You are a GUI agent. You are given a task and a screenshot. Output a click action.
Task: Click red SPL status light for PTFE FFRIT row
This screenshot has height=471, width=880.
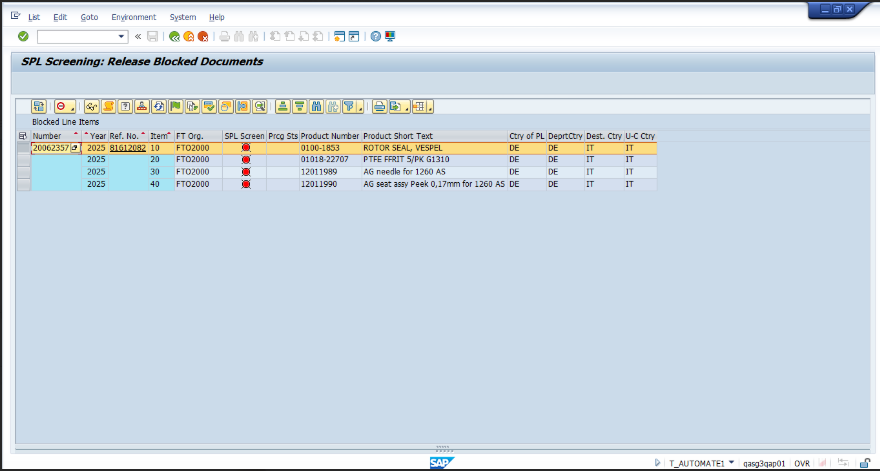pos(245,160)
